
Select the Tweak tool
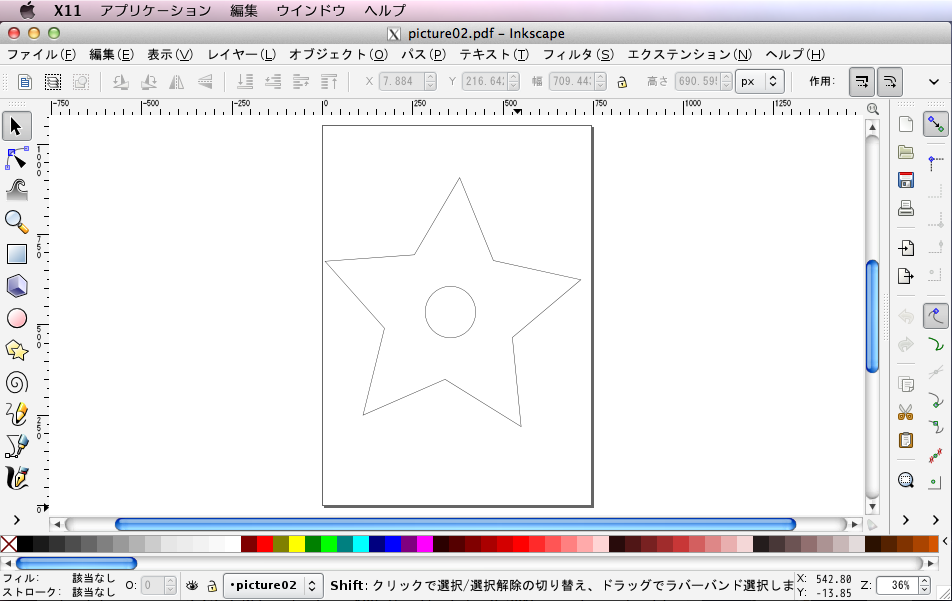16,190
